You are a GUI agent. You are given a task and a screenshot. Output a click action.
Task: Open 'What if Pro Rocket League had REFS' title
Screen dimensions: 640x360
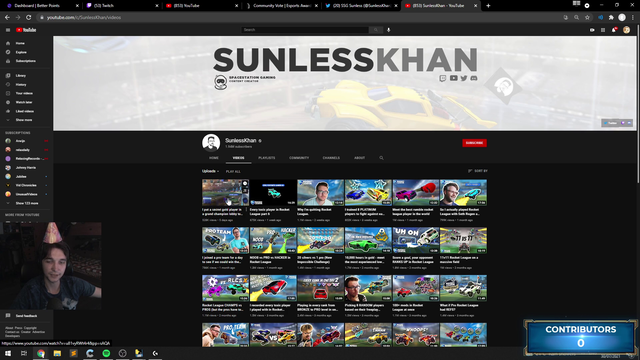[x=460, y=307]
